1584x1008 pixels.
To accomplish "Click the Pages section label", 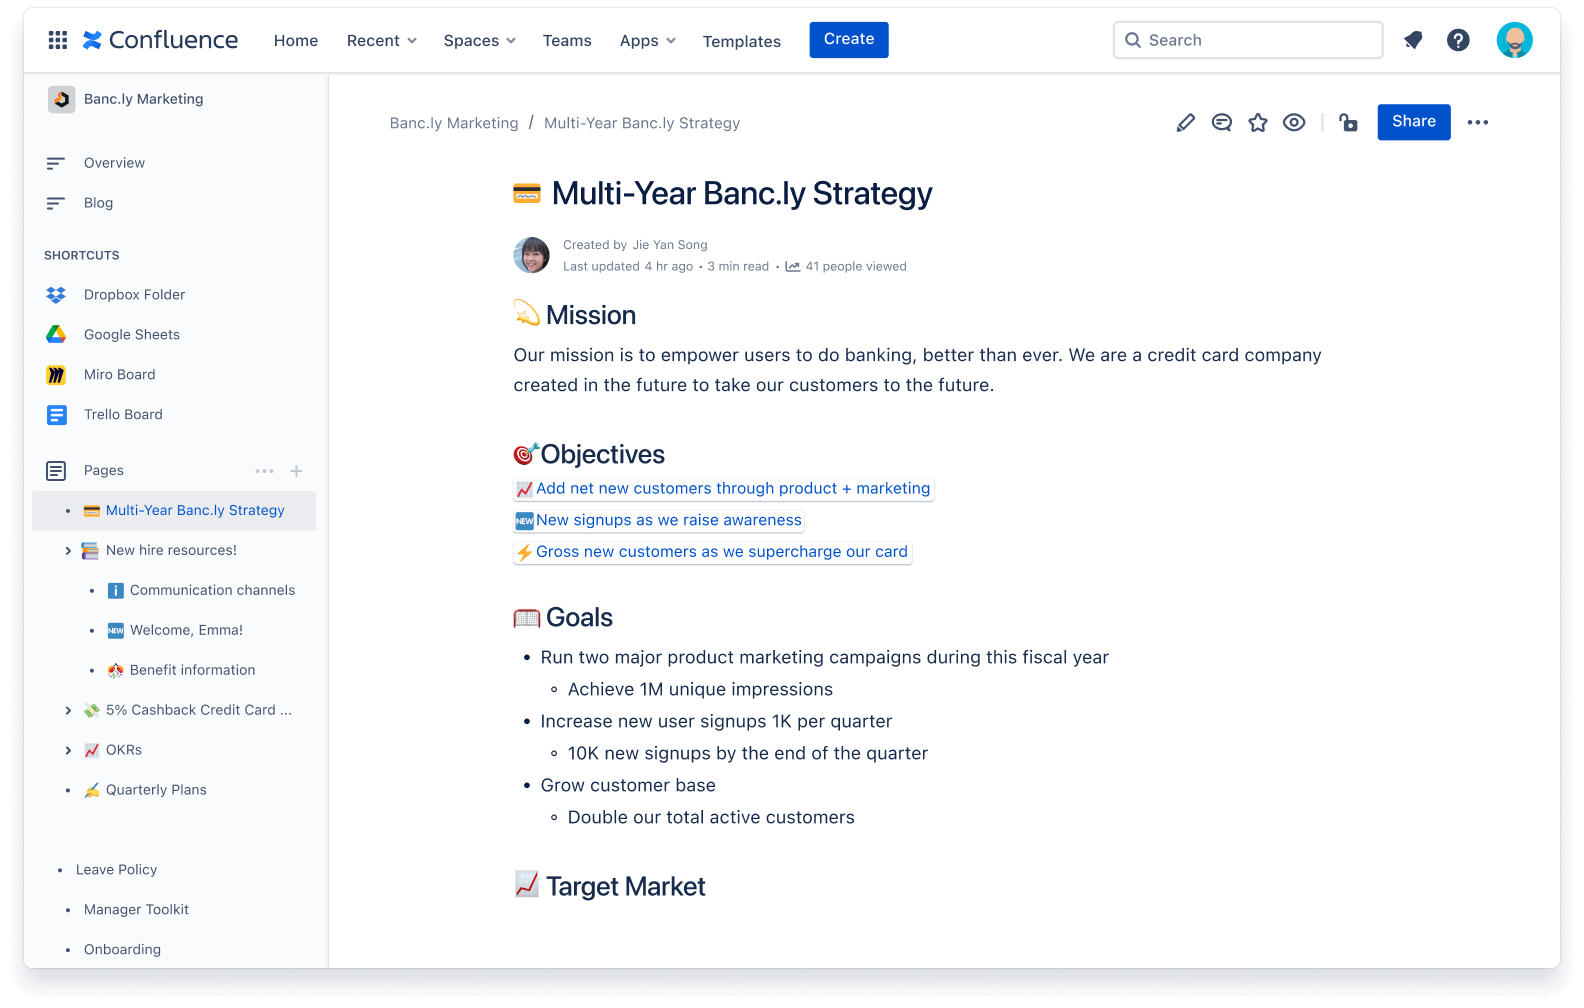I will 104,471.
